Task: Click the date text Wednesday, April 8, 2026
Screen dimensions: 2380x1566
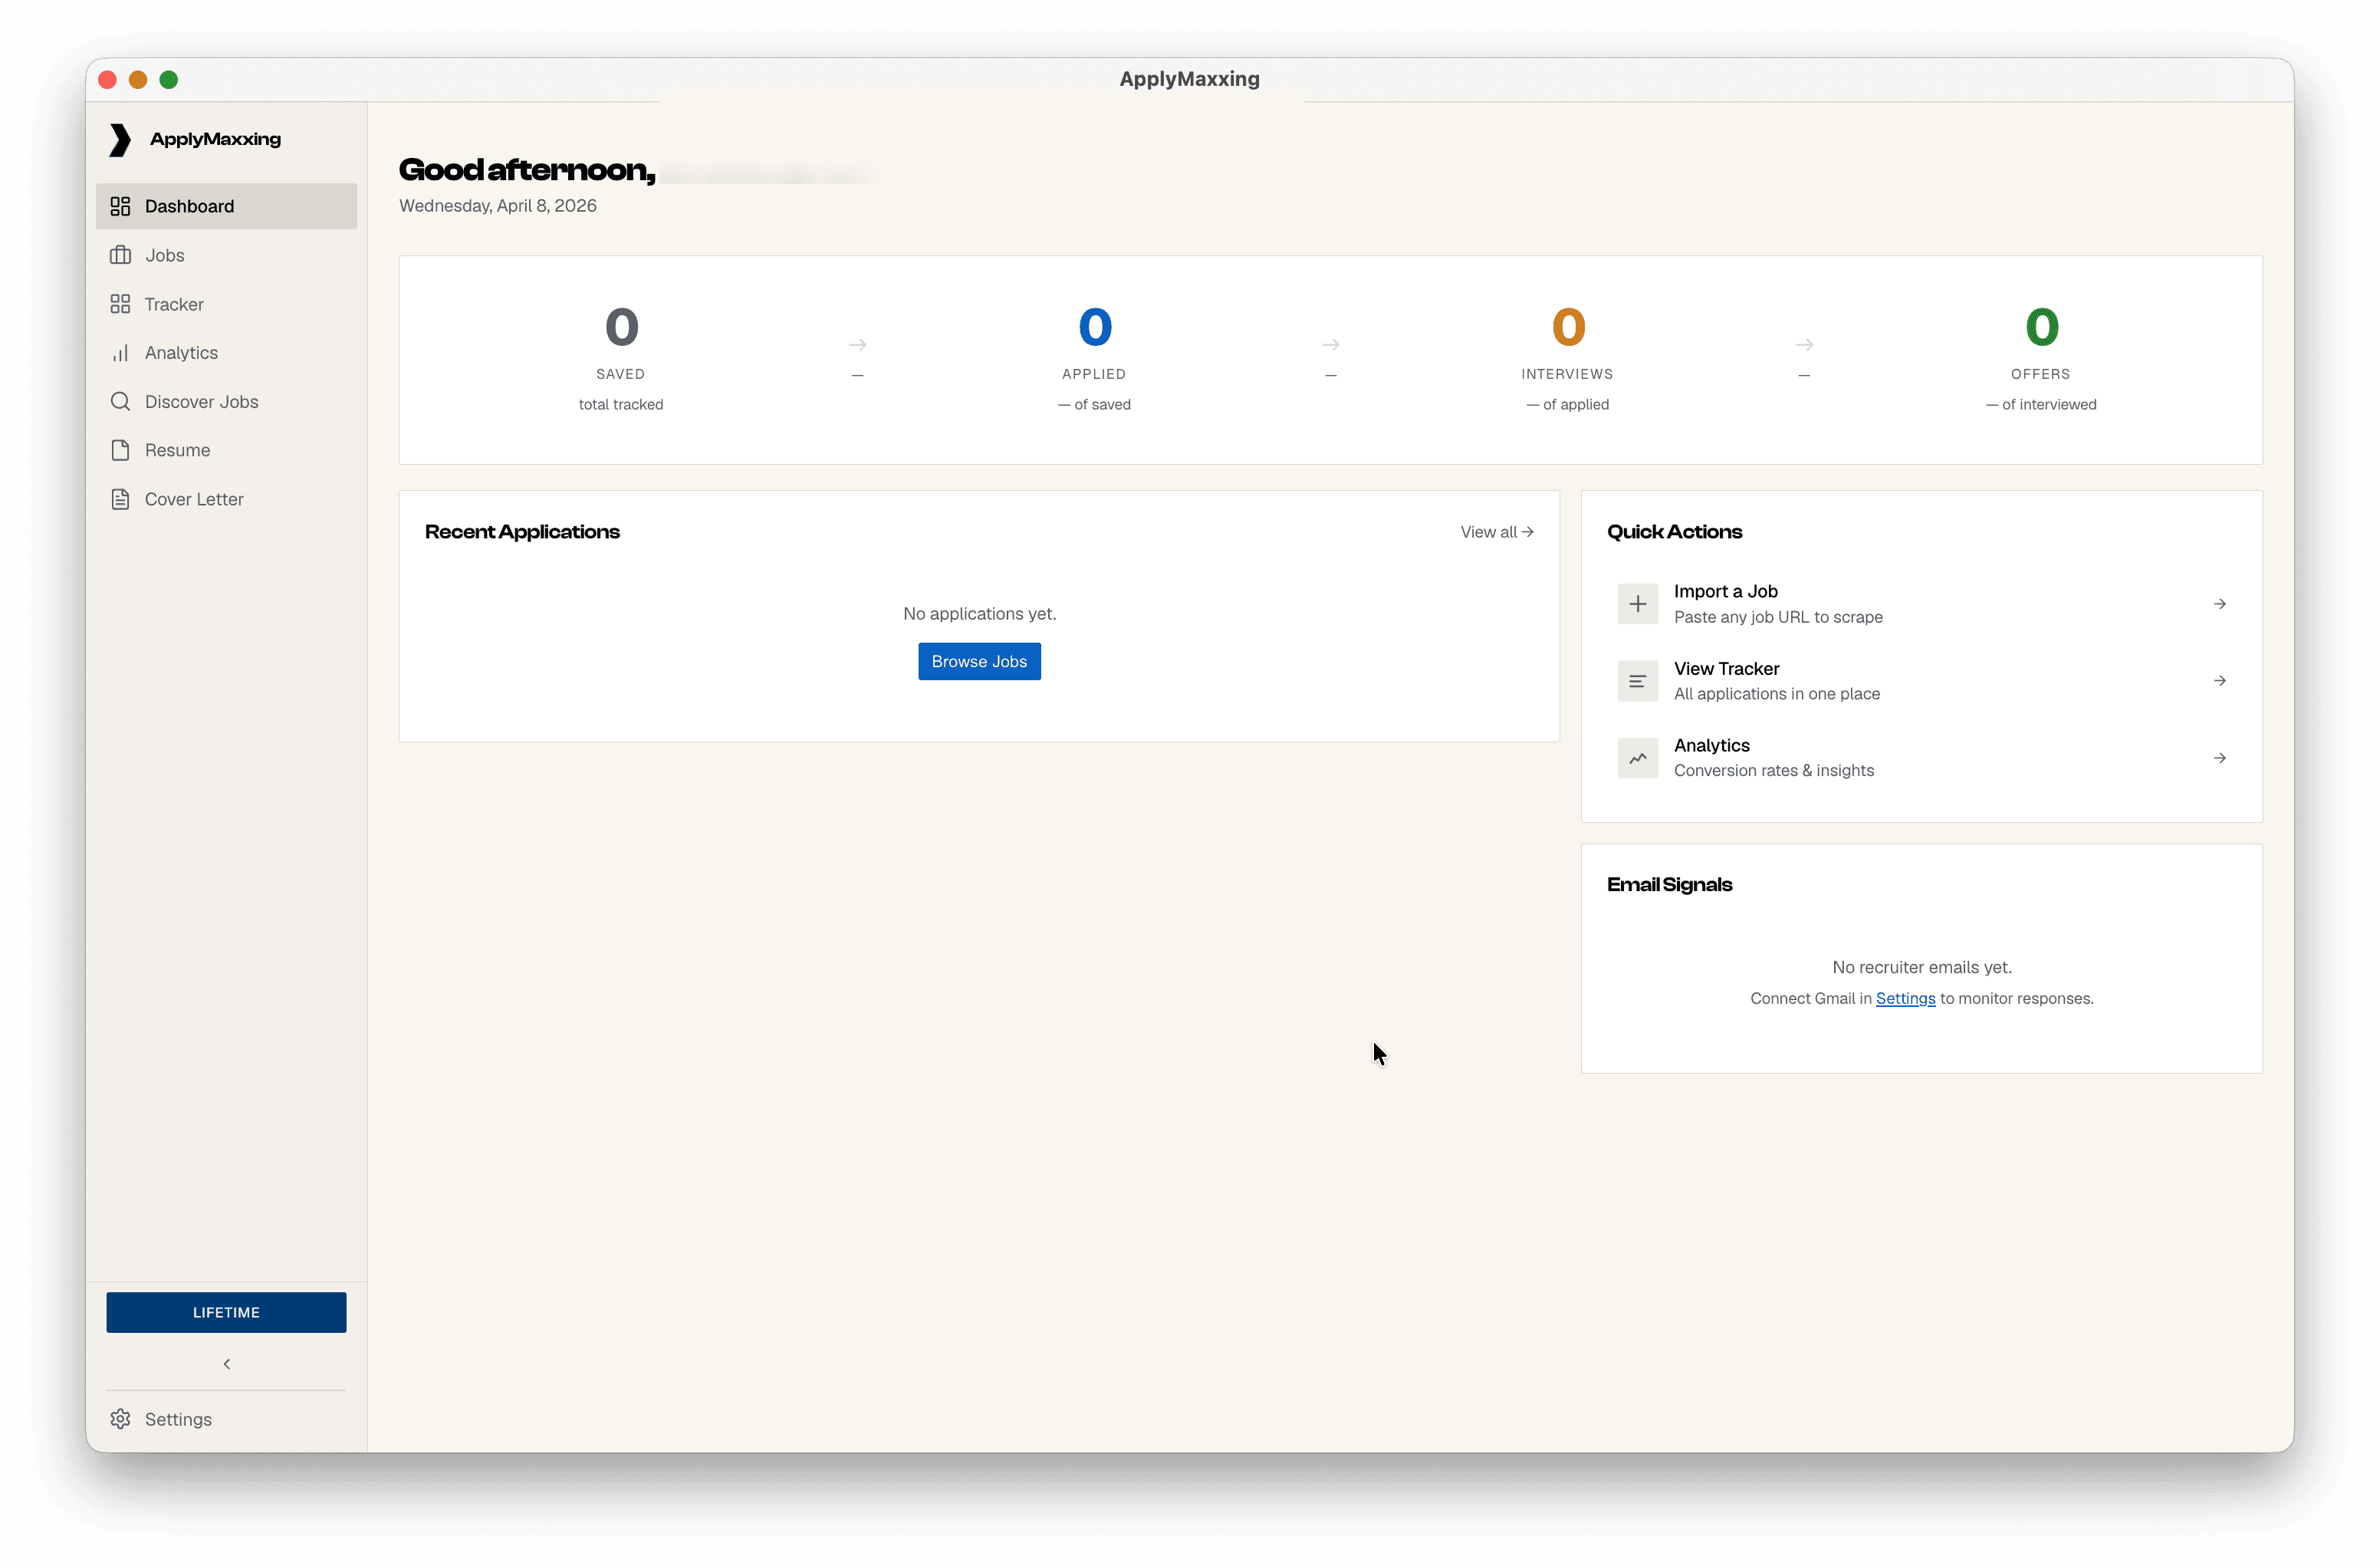Action: click(498, 206)
